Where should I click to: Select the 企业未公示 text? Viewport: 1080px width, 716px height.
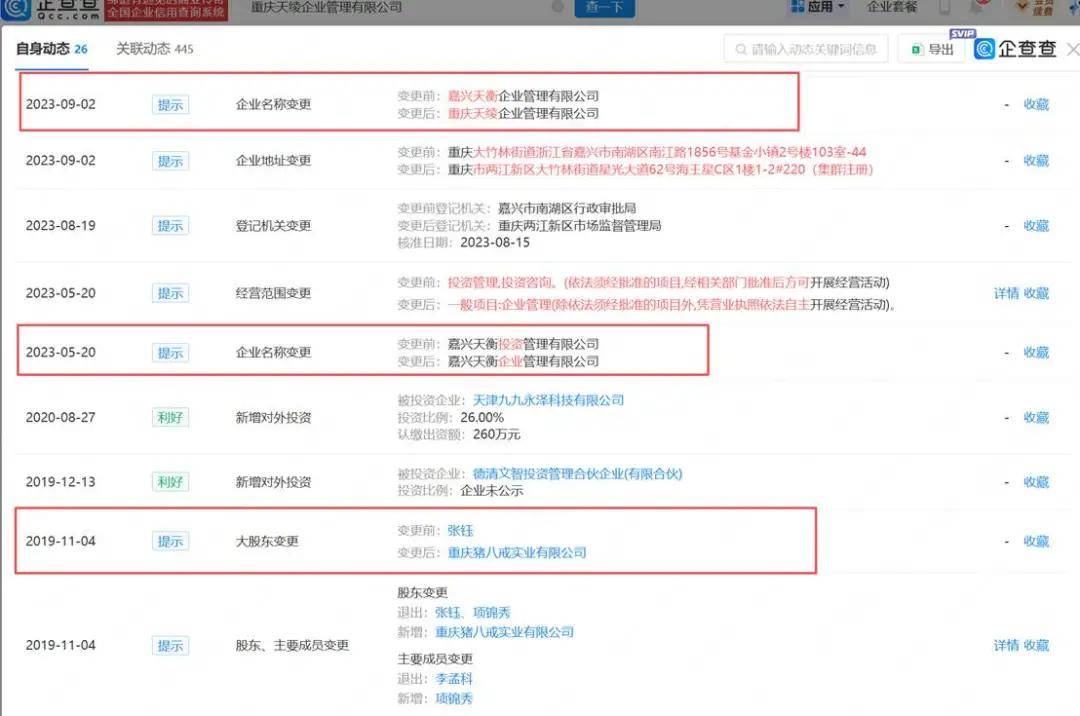point(492,491)
